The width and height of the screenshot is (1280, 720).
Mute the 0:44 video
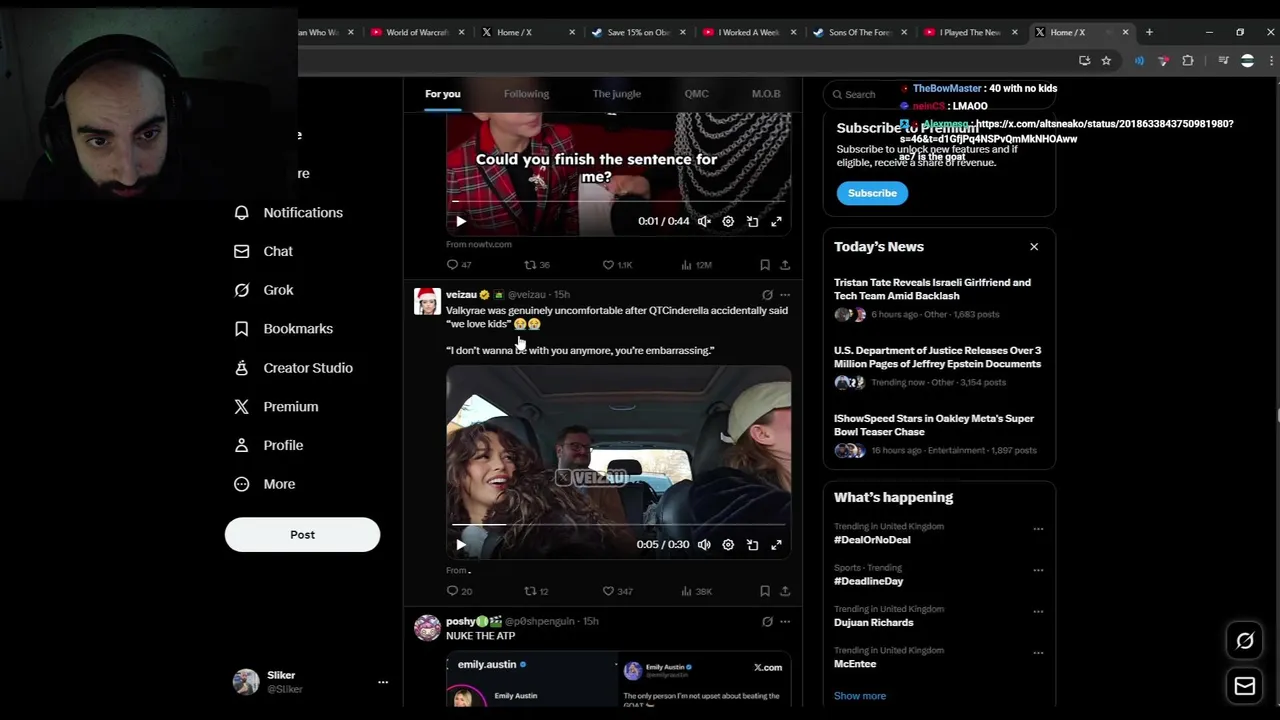tap(704, 222)
